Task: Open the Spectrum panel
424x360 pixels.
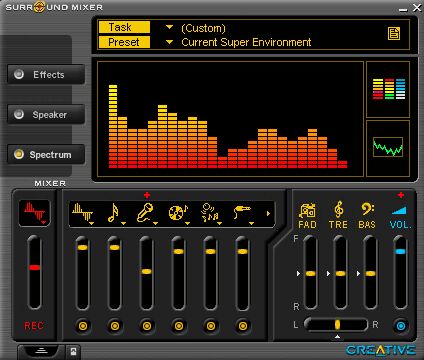Action: (46, 154)
